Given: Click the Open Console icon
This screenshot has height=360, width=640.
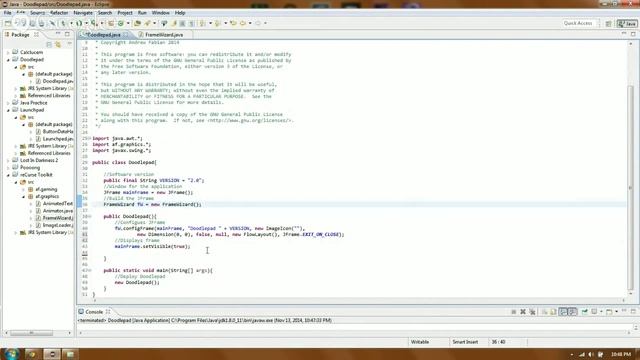Looking at the screenshot, I should coord(609,312).
